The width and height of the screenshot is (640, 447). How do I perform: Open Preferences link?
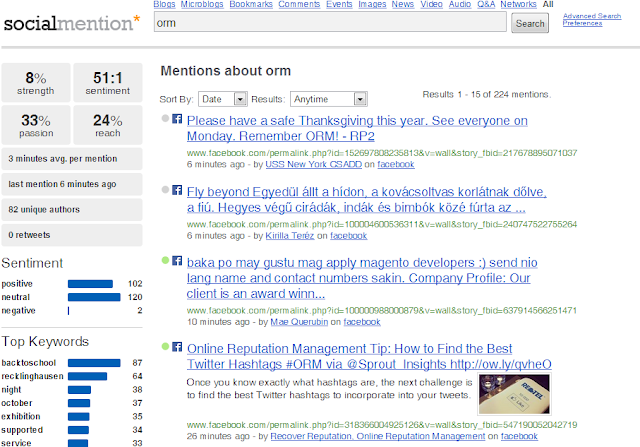tap(582, 23)
